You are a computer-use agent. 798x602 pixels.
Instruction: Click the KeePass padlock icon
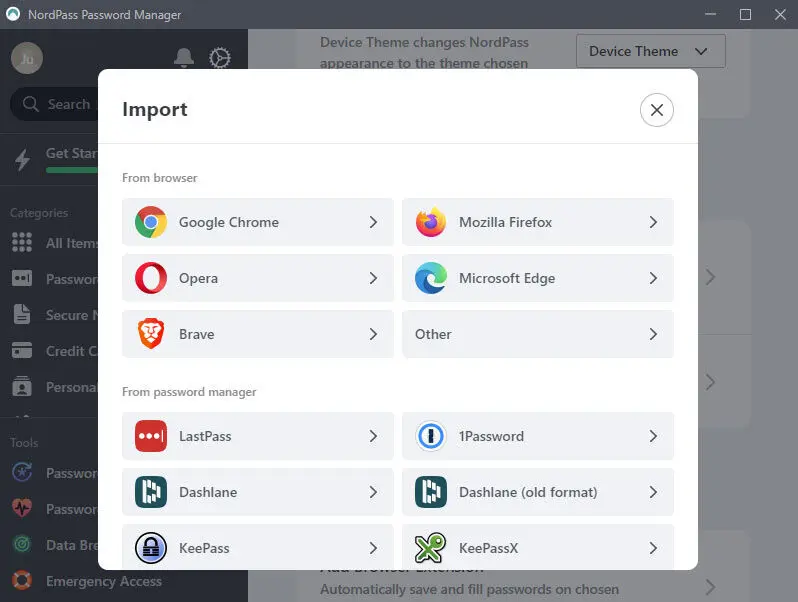pyautogui.click(x=151, y=548)
